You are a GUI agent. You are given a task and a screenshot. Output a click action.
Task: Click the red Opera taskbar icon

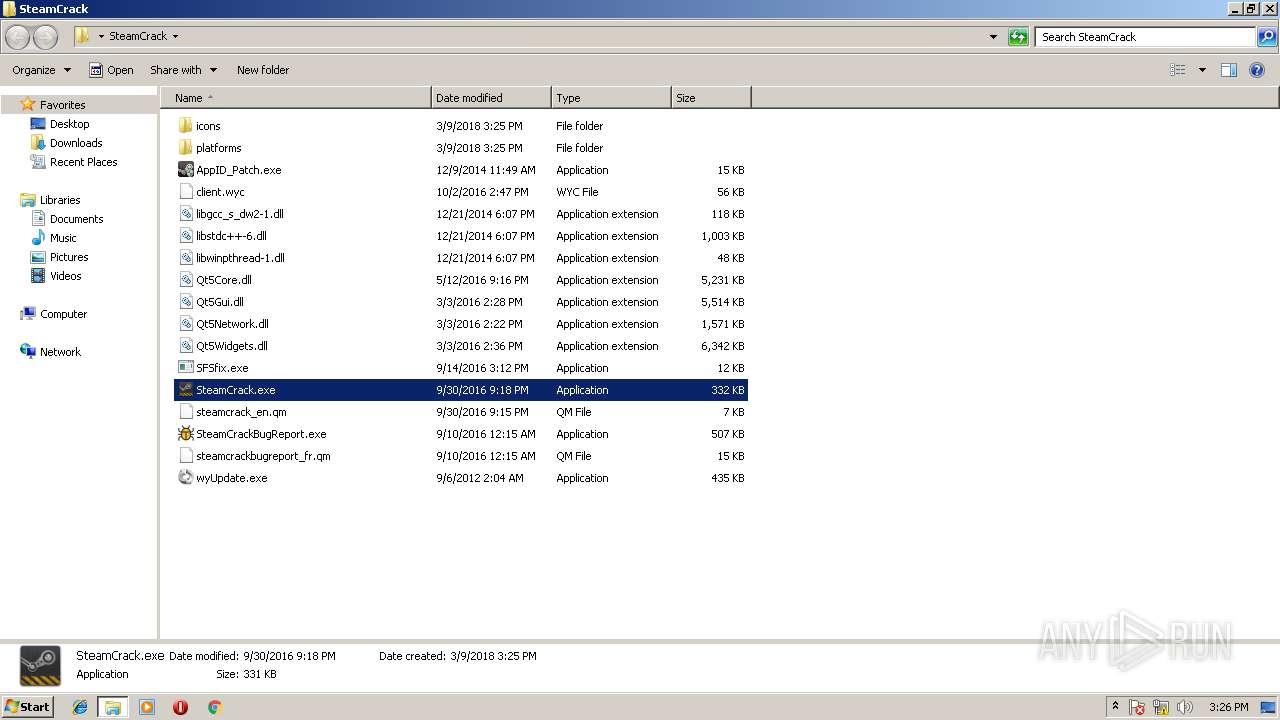click(x=180, y=707)
